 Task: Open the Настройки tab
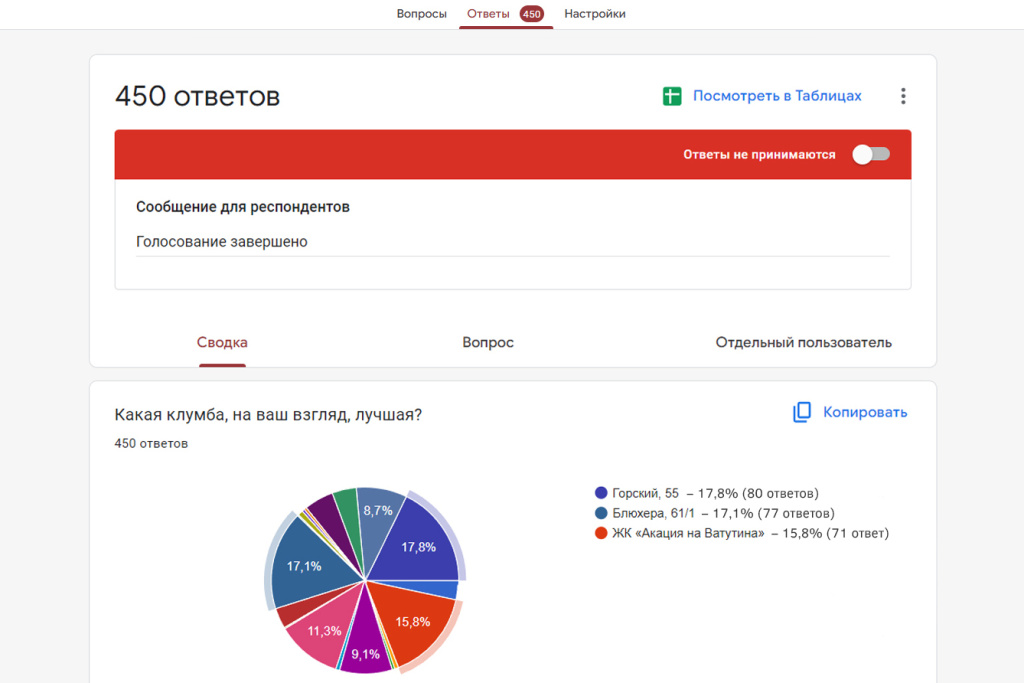click(x=595, y=14)
